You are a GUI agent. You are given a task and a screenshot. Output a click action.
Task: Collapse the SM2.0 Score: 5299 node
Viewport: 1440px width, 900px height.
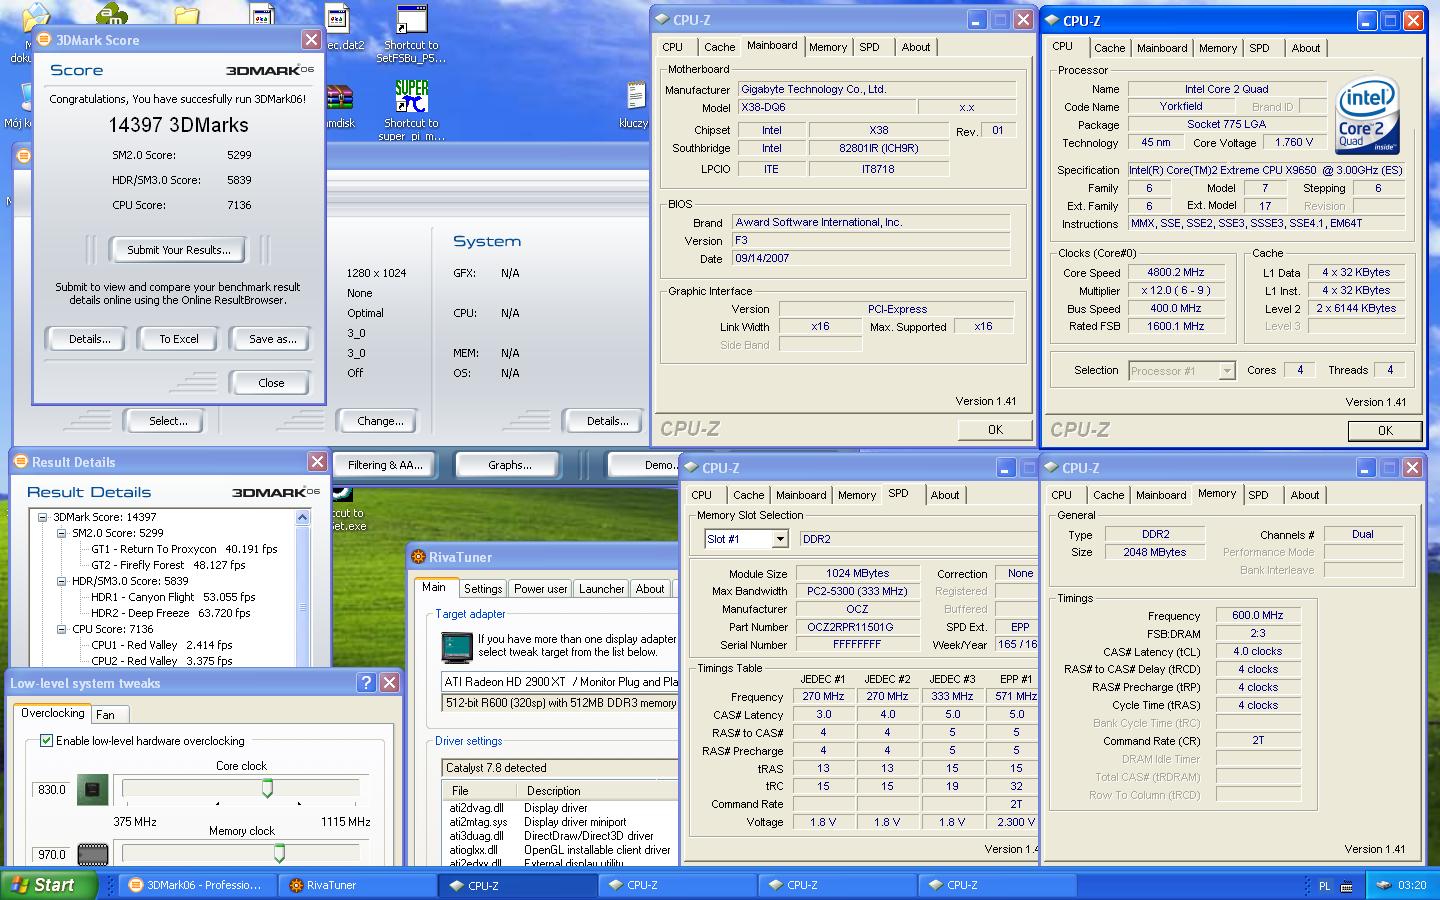61,533
